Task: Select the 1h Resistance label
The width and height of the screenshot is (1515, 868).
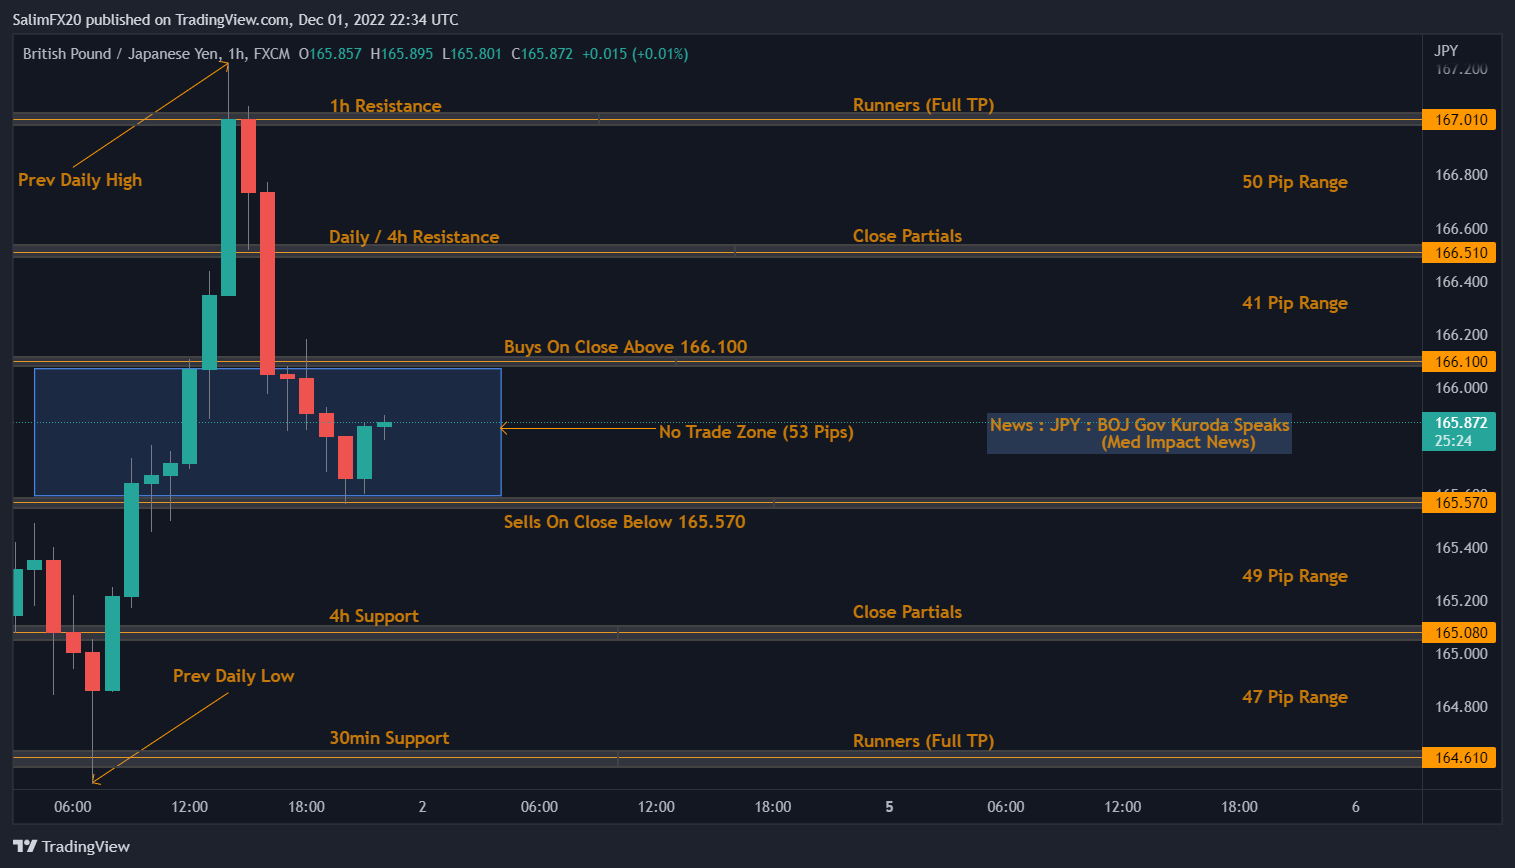Action: pos(385,106)
